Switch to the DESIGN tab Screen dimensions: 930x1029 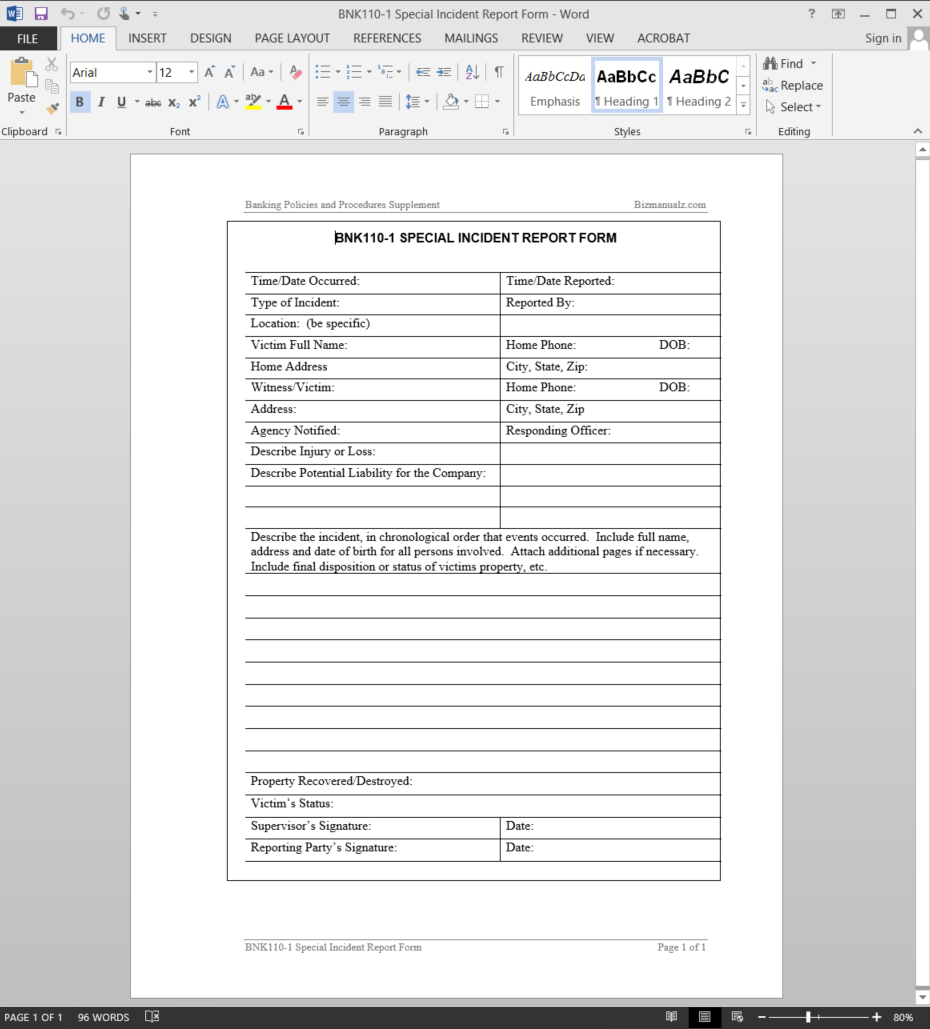point(211,39)
